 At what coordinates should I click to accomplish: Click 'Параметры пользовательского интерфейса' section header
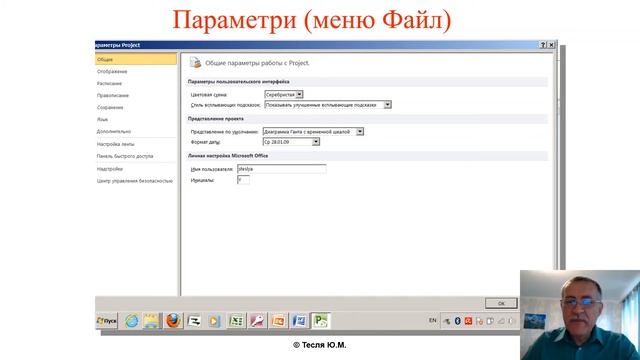tap(238, 82)
